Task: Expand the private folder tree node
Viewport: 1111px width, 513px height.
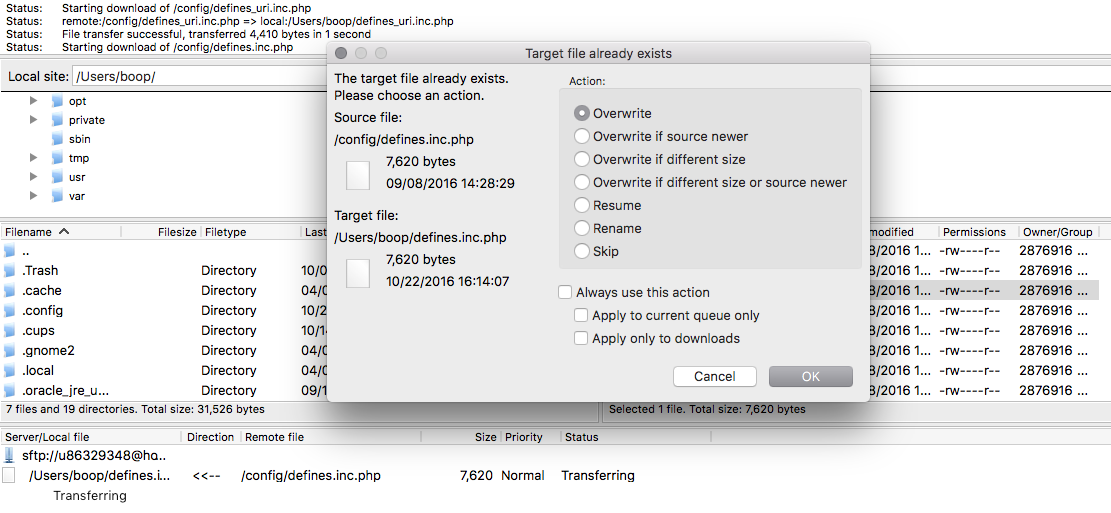Action: 33,120
